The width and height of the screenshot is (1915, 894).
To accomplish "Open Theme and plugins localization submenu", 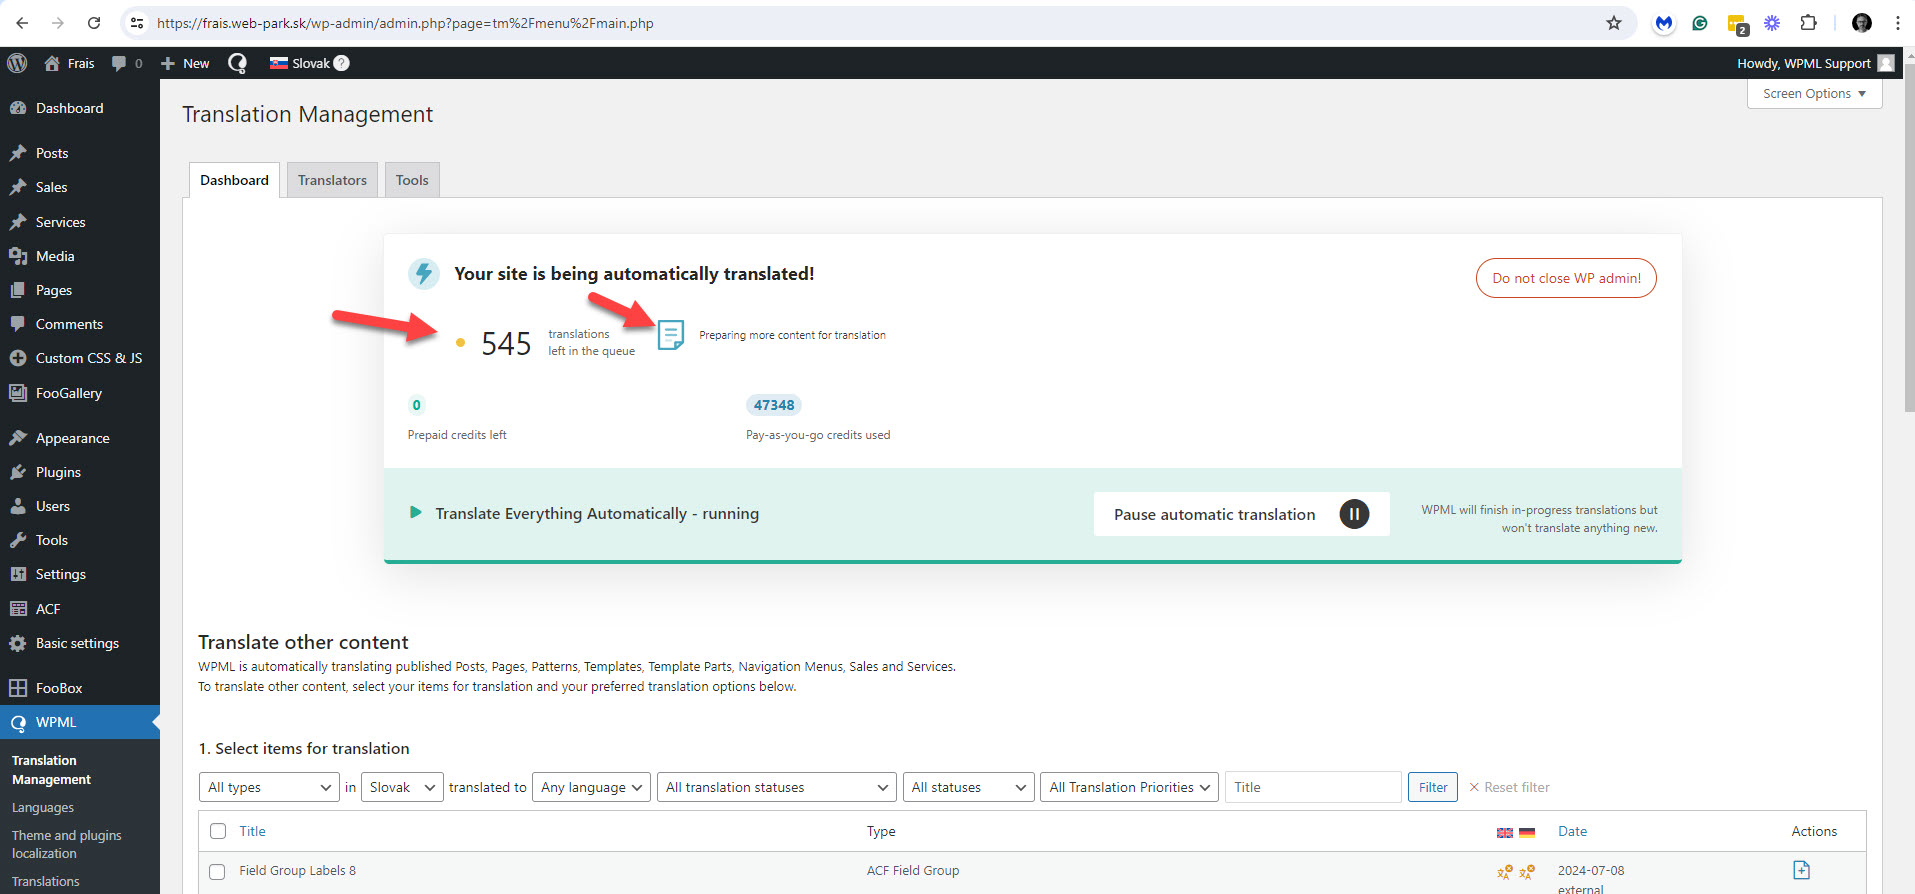I will tap(67, 844).
